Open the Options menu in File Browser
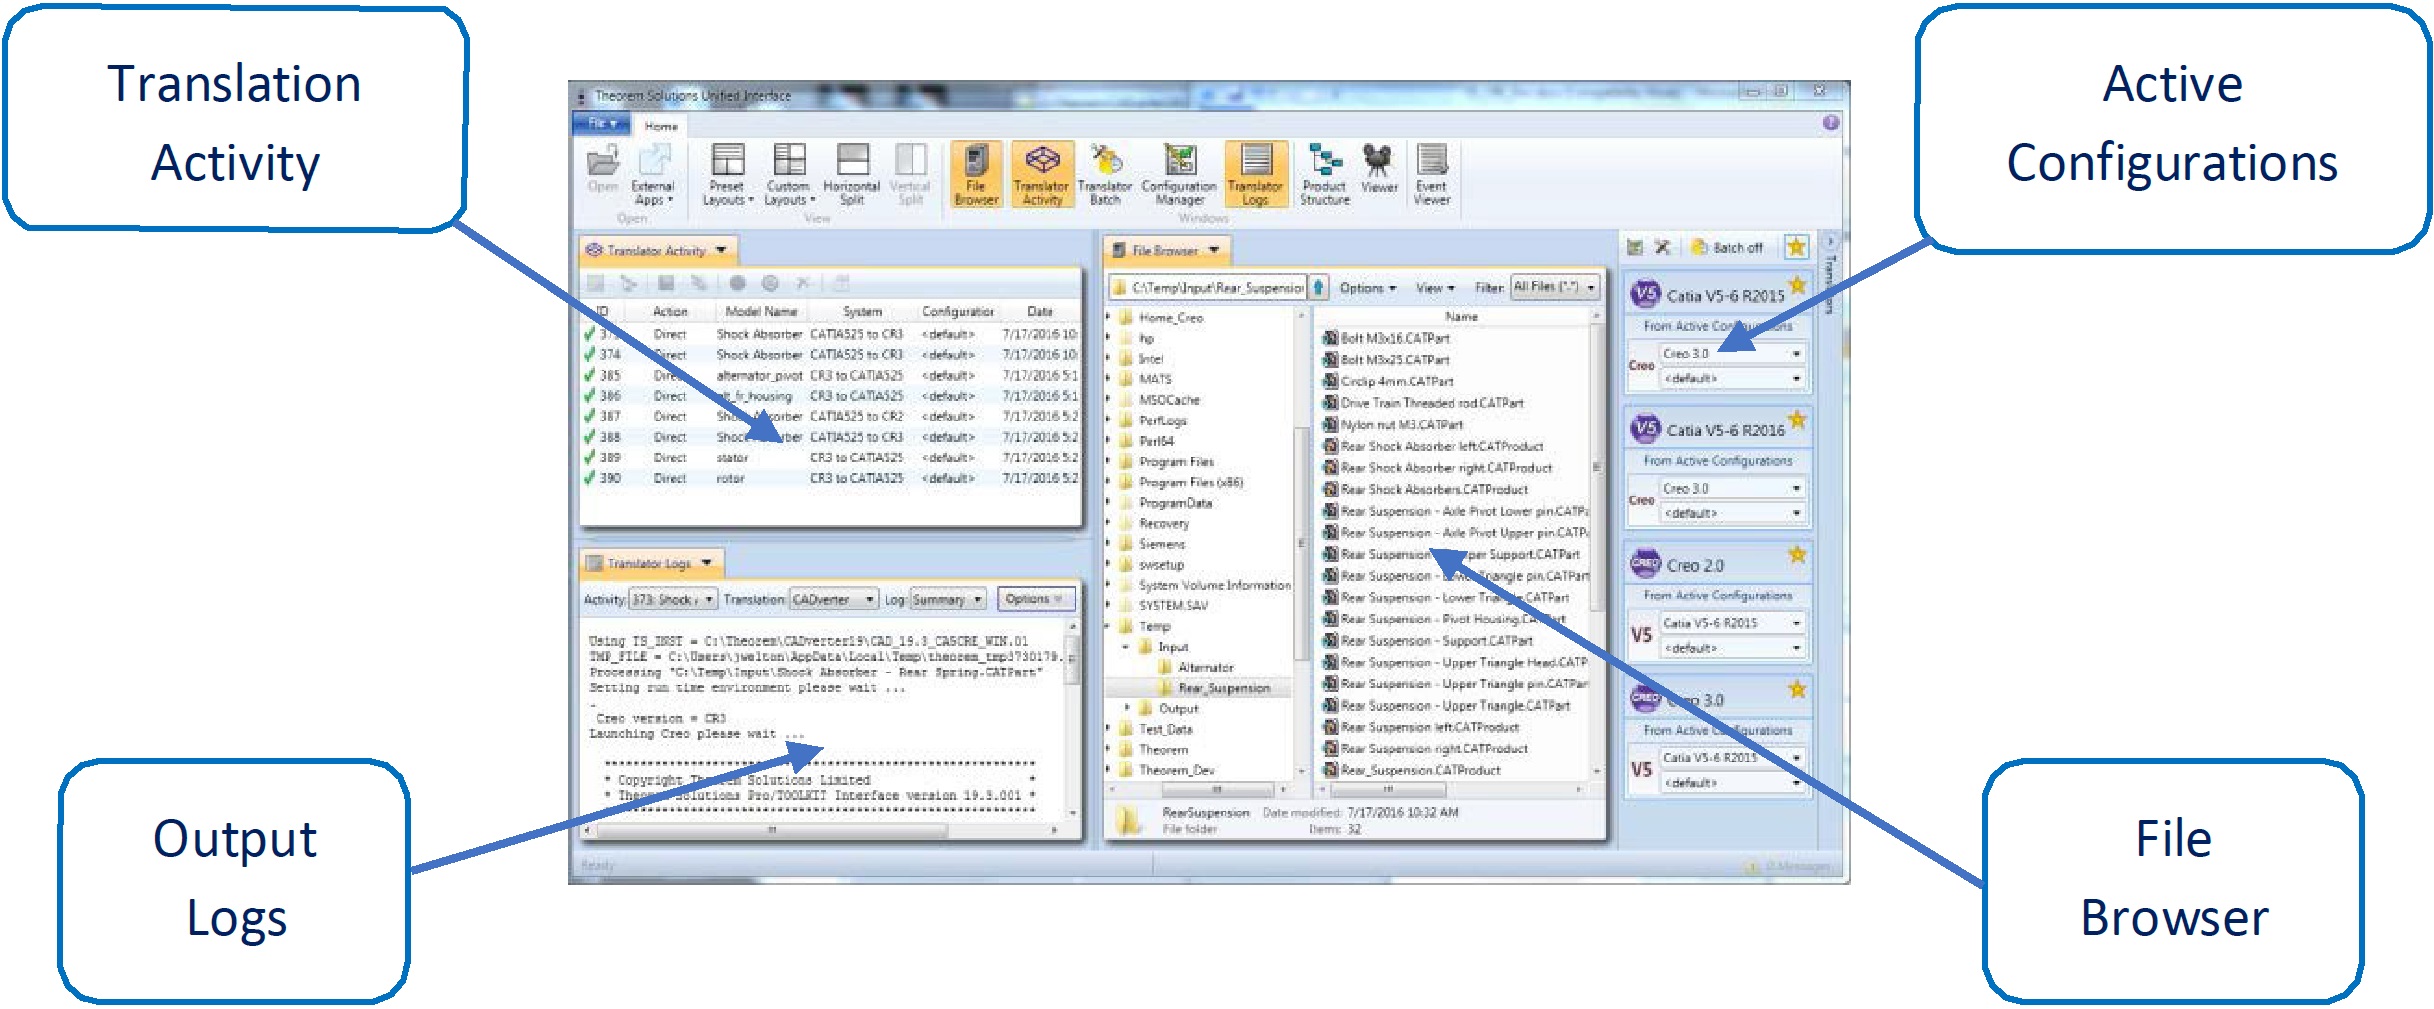Image resolution: width=2434 pixels, height=1009 pixels. pos(1367,288)
